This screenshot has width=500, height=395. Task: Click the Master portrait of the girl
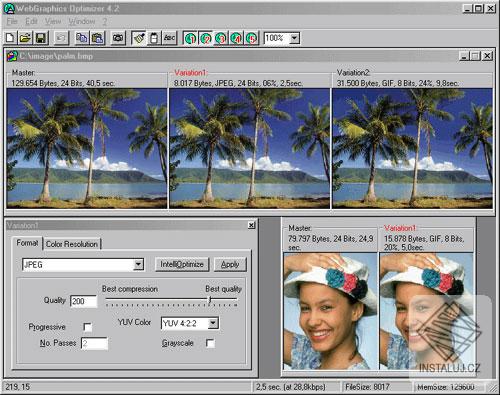(330, 311)
